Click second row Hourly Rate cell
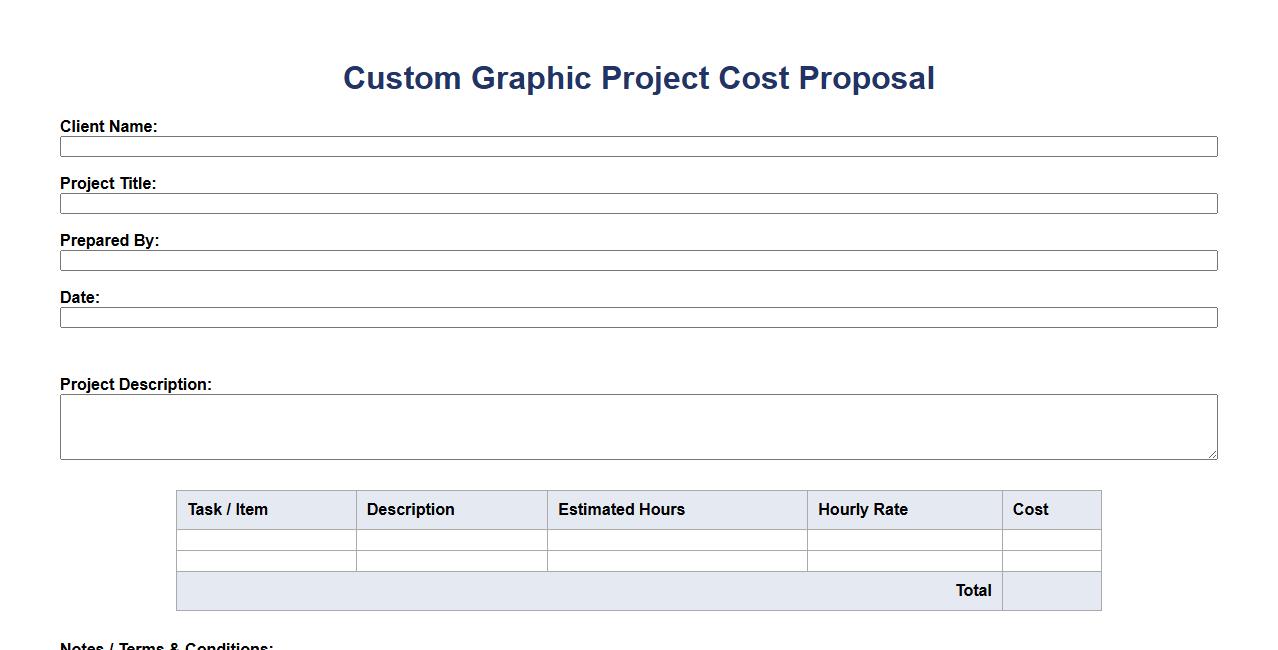This screenshot has width=1278, height=650. pos(905,561)
